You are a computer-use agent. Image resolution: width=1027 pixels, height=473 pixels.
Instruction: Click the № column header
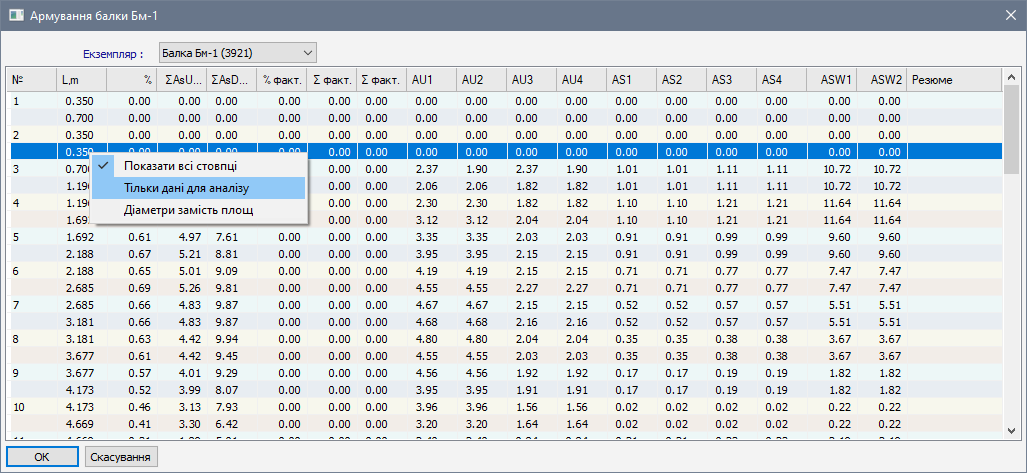[x=30, y=79]
